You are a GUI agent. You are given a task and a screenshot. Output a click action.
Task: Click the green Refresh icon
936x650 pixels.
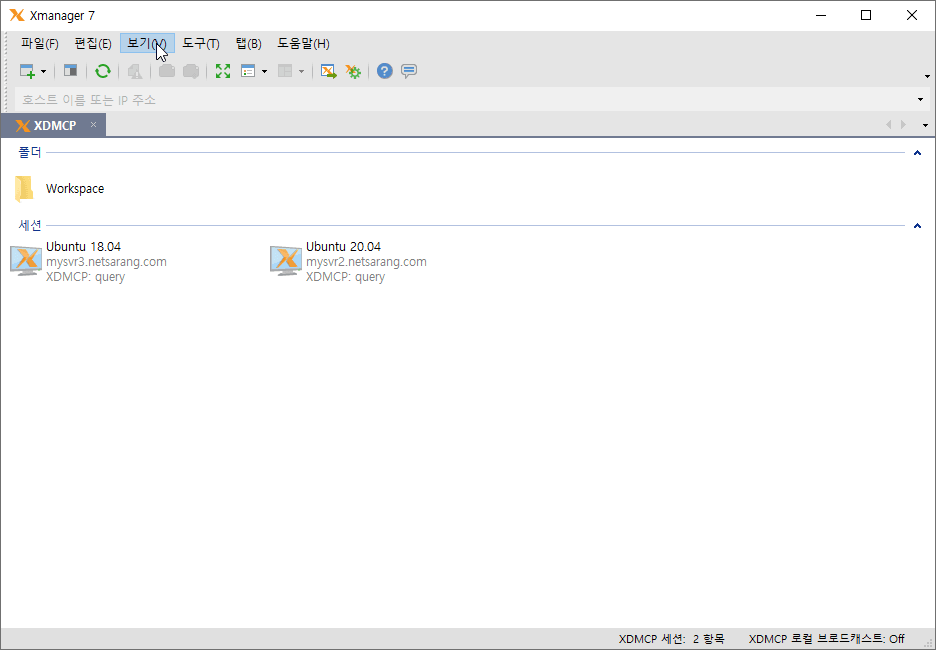click(103, 71)
